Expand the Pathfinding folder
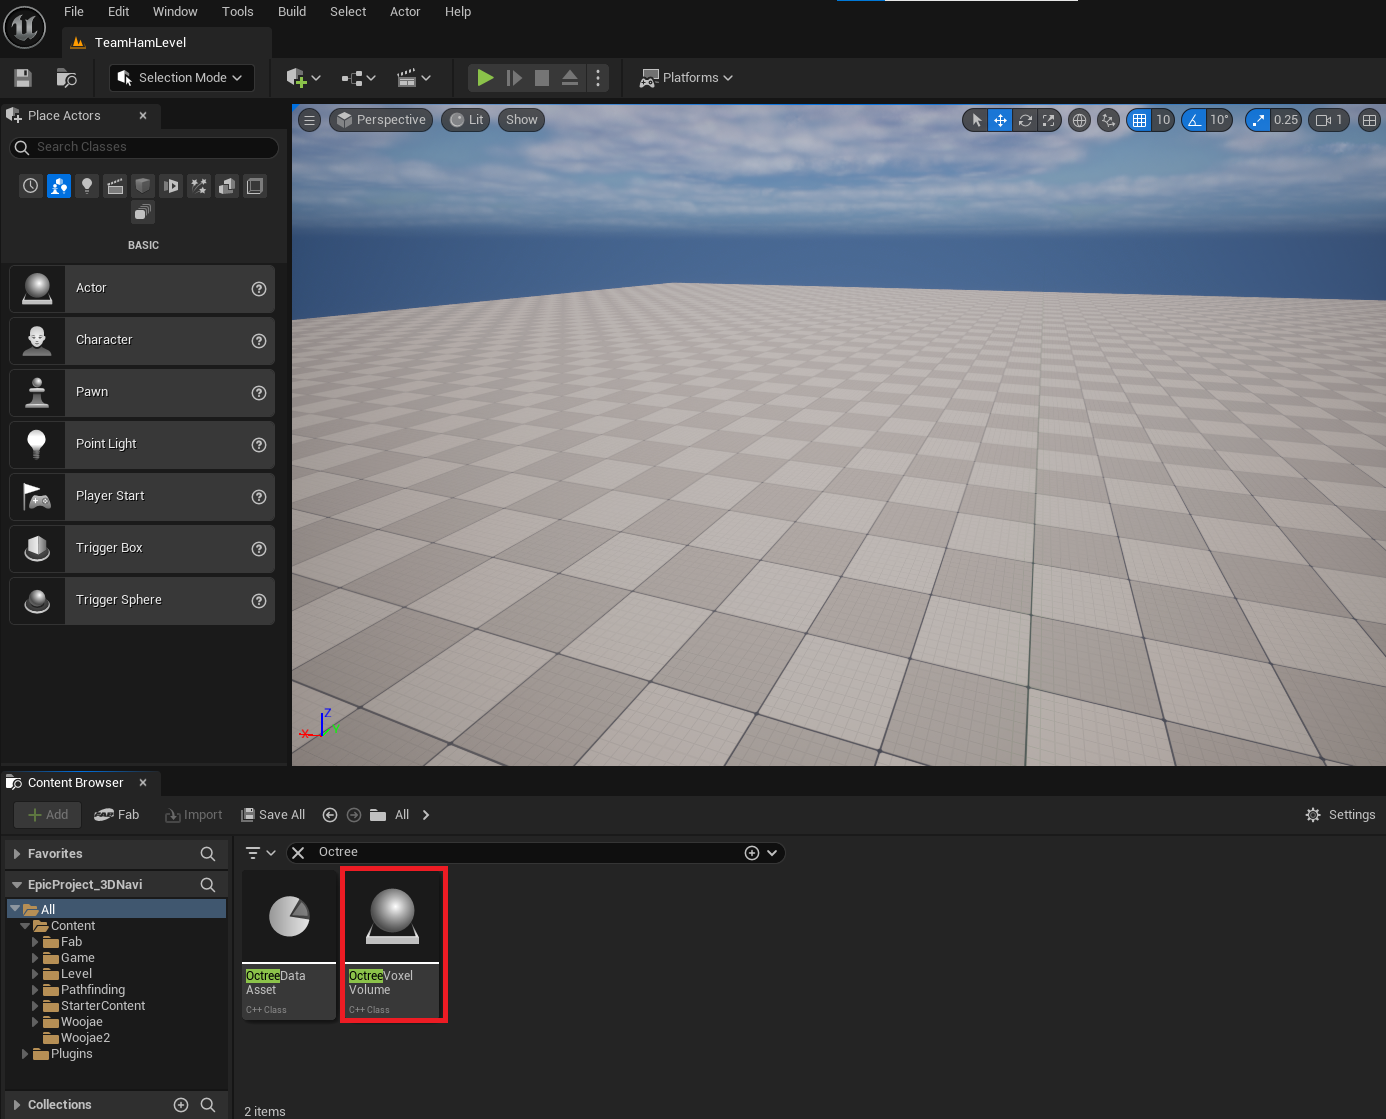Screen dimensions: 1386x1119 (x=35, y=990)
